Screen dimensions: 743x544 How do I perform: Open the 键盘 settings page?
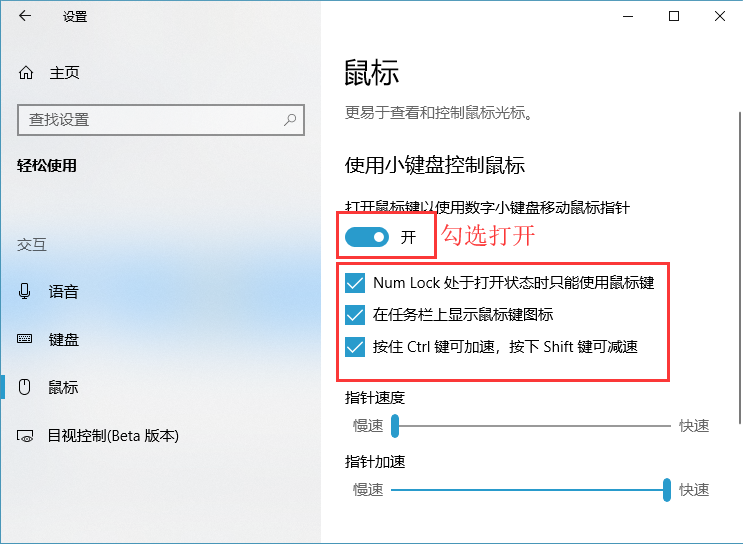[64, 340]
